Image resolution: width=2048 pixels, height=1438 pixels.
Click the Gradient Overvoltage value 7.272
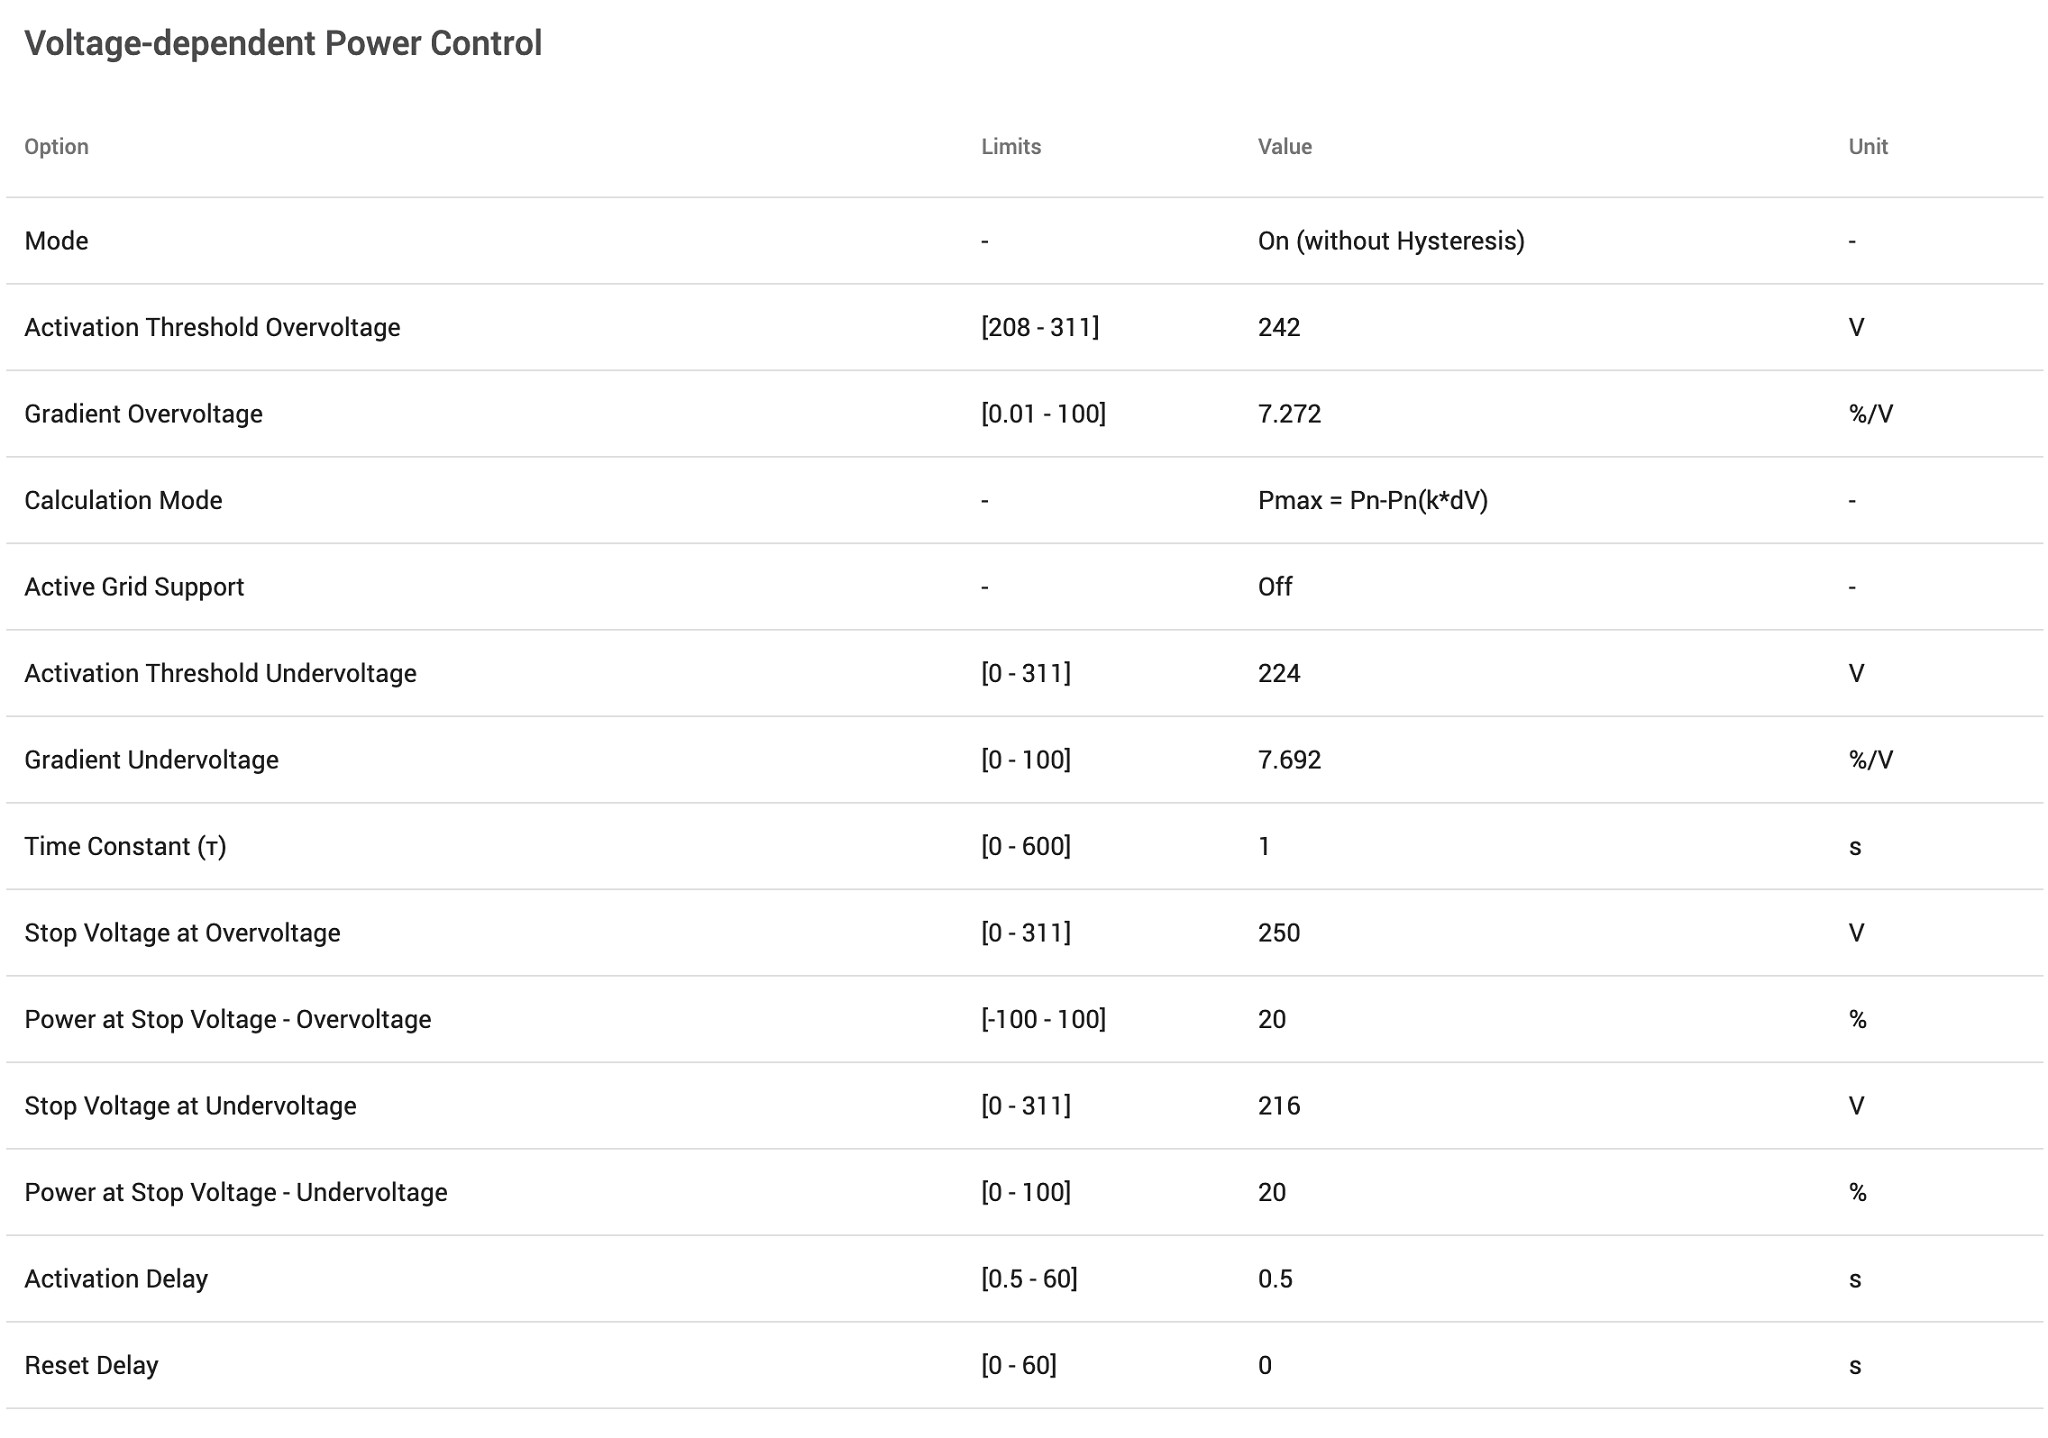pos(1289,414)
